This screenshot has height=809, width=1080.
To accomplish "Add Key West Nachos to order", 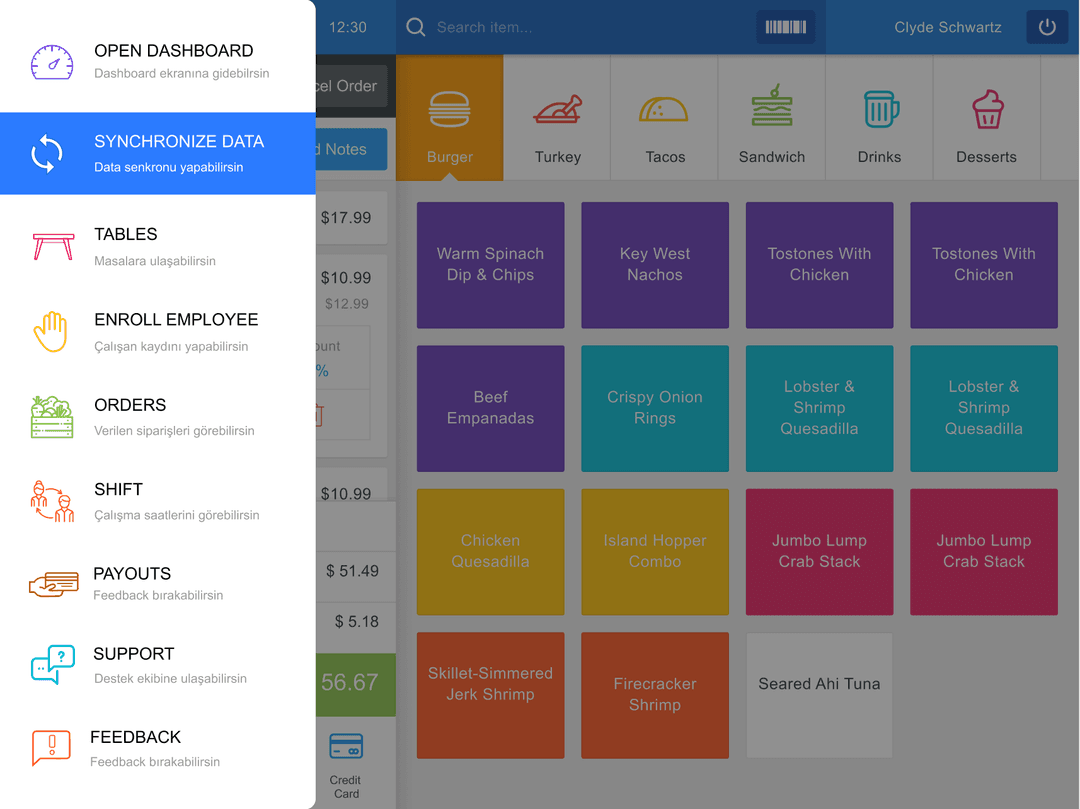I will click(x=655, y=265).
